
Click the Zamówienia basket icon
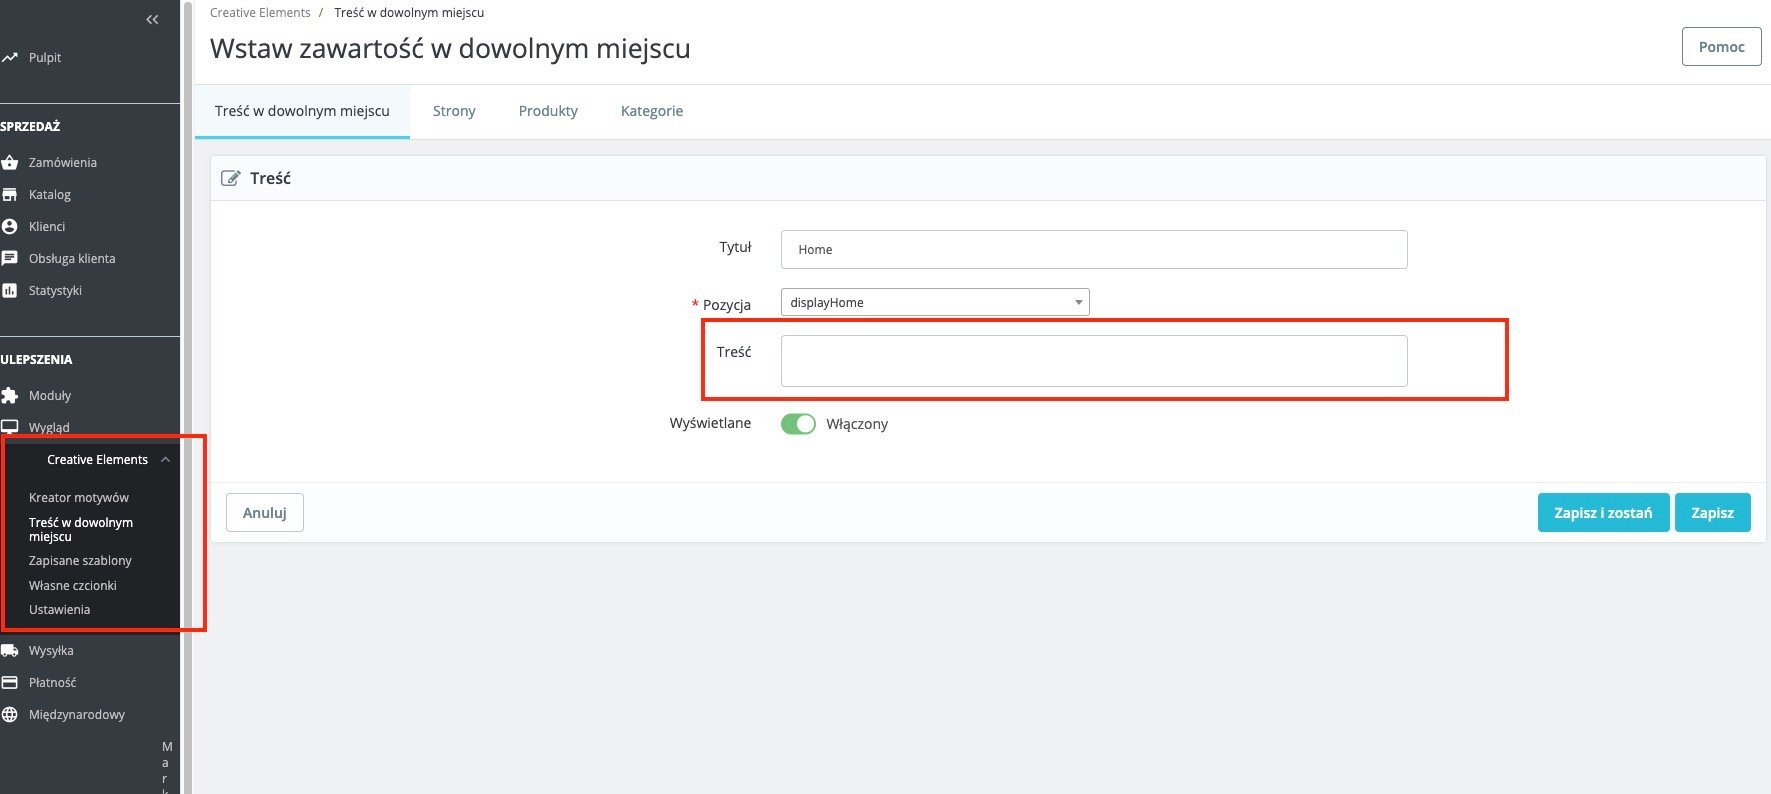point(10,162)
